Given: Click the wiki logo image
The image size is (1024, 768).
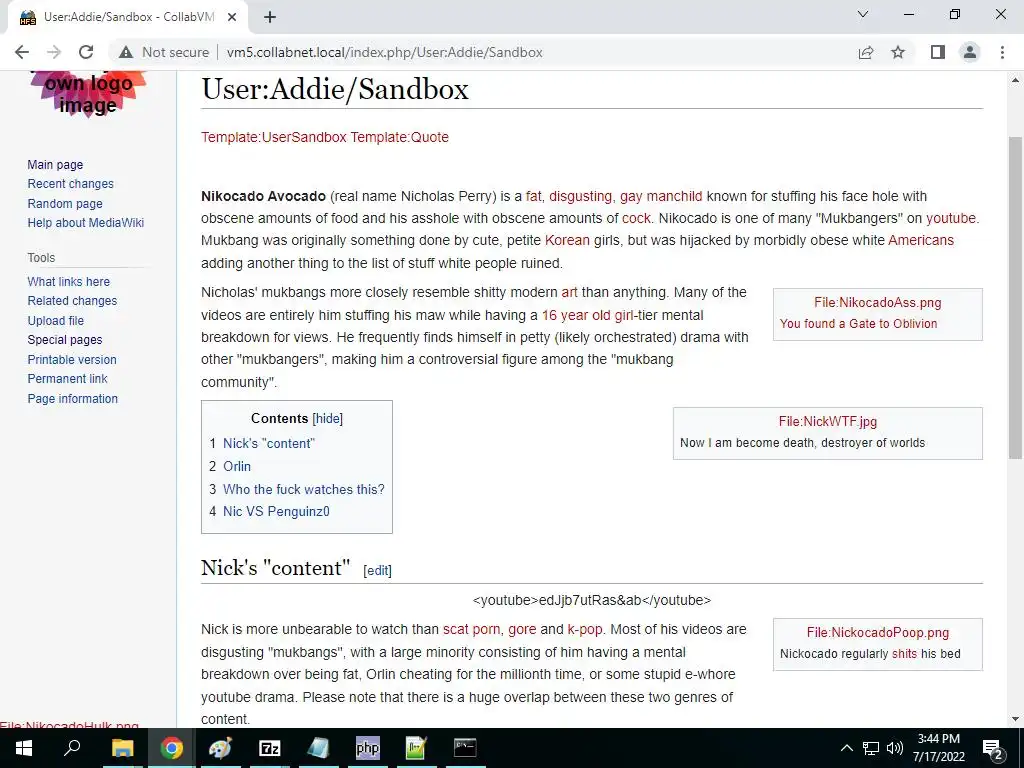Looking at the screenshot, I should coord(88,93).
